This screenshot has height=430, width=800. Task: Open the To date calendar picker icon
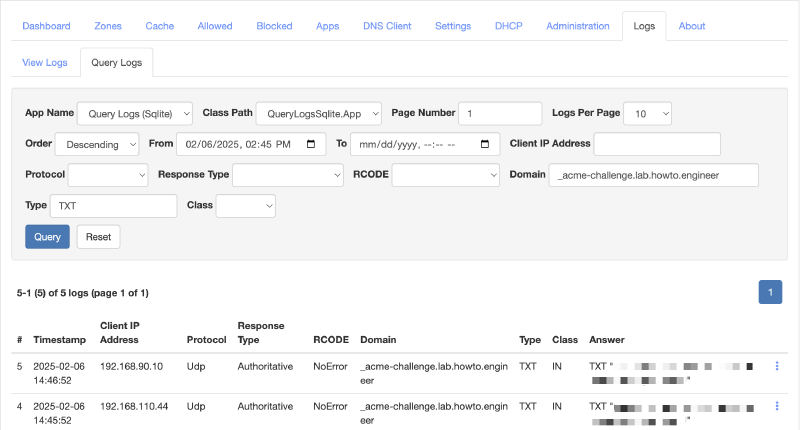(x=485, y=144)
